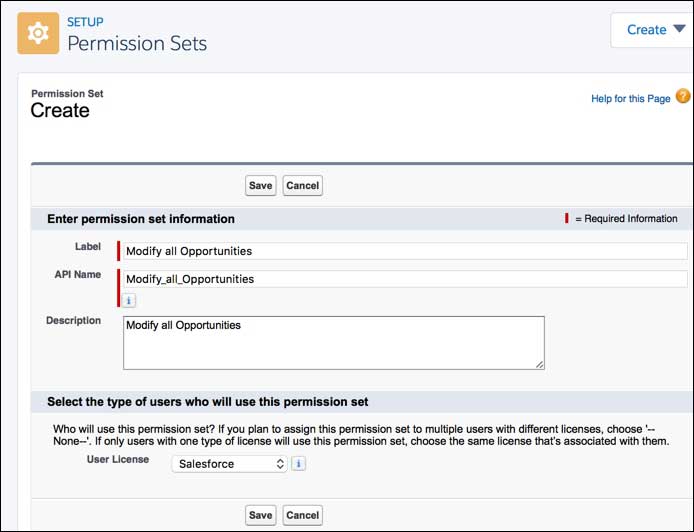Click the info icon below API Name
The image size is (694, 532).
coord(130,300)
